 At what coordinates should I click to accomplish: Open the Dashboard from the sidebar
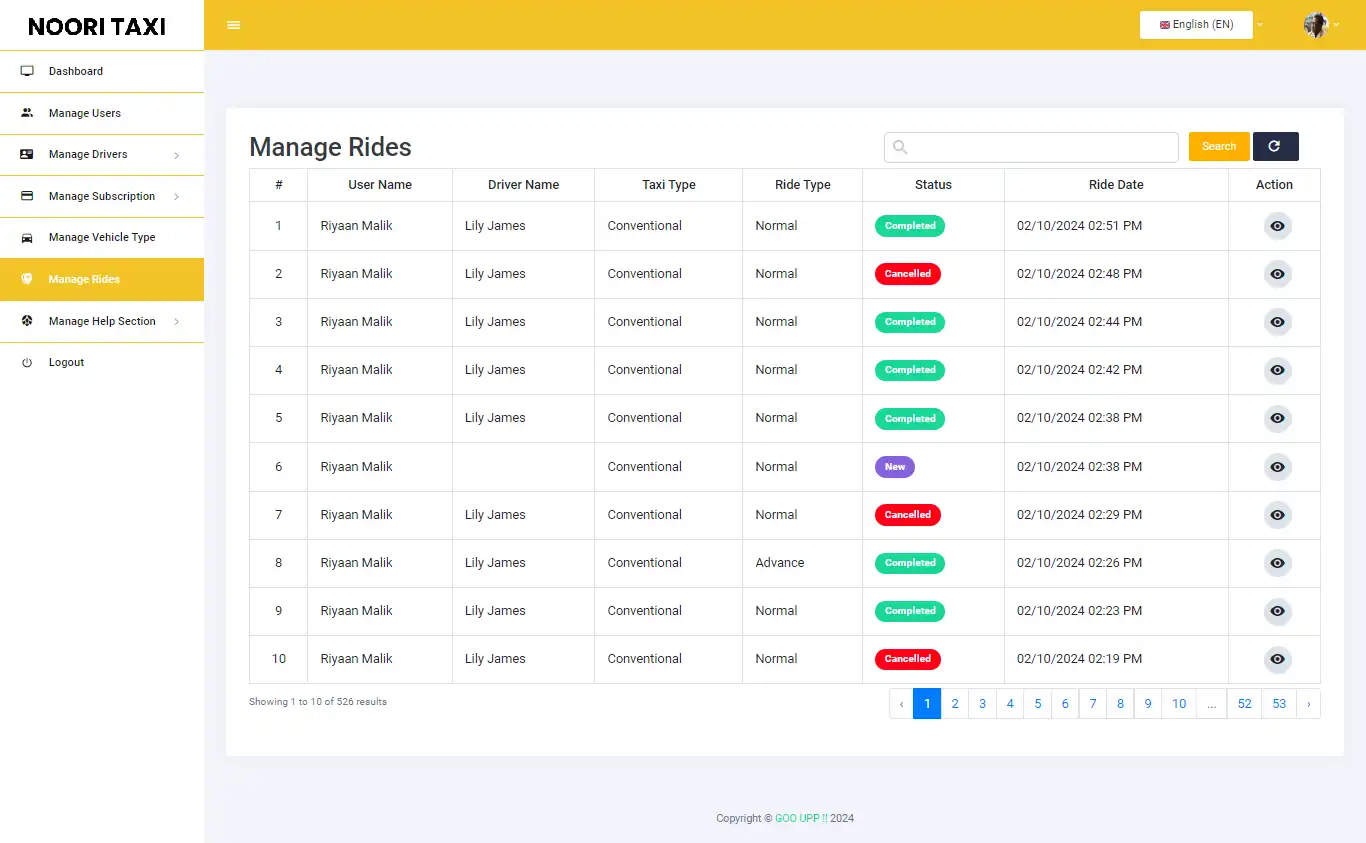[x=75, y=71]
